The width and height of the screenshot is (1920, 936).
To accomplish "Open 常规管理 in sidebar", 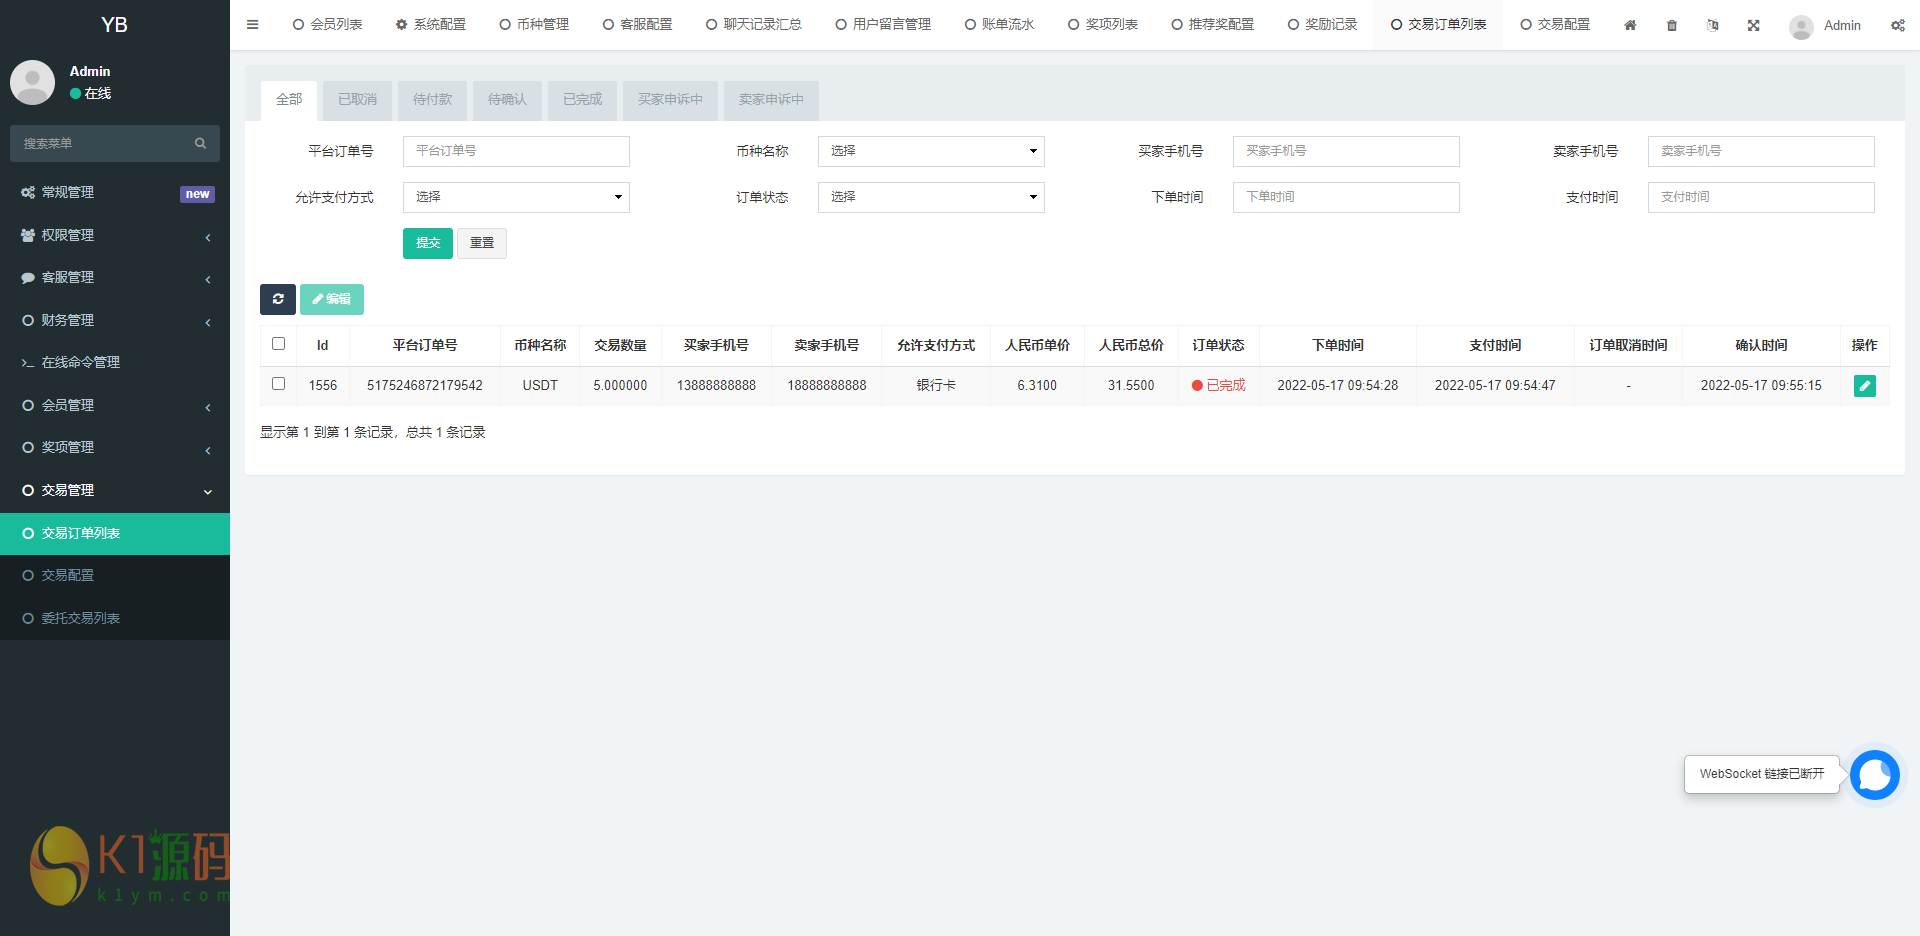I will coord(115,192).
